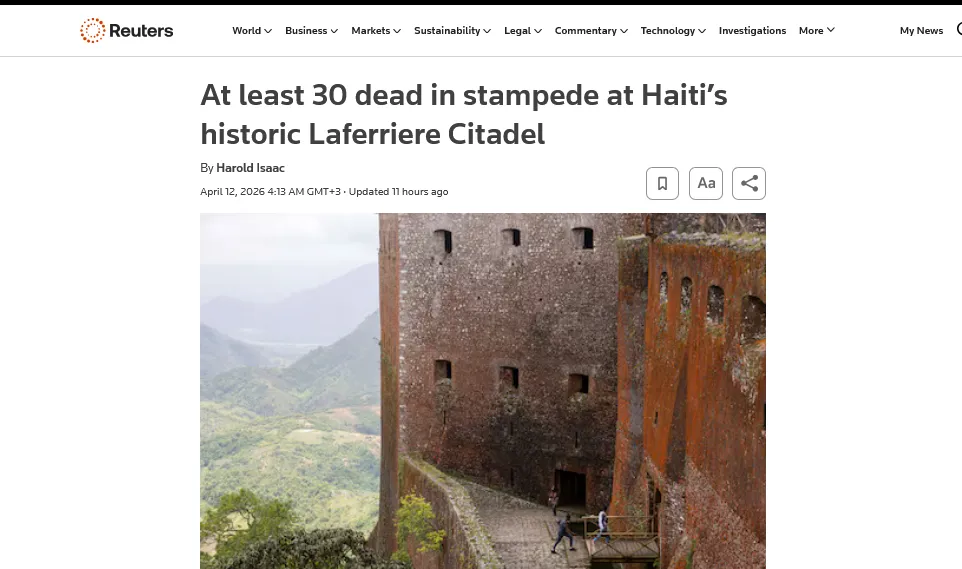Expand the More menu chevron
This screenshot has width=962, height=569.
tap(831, 30)
